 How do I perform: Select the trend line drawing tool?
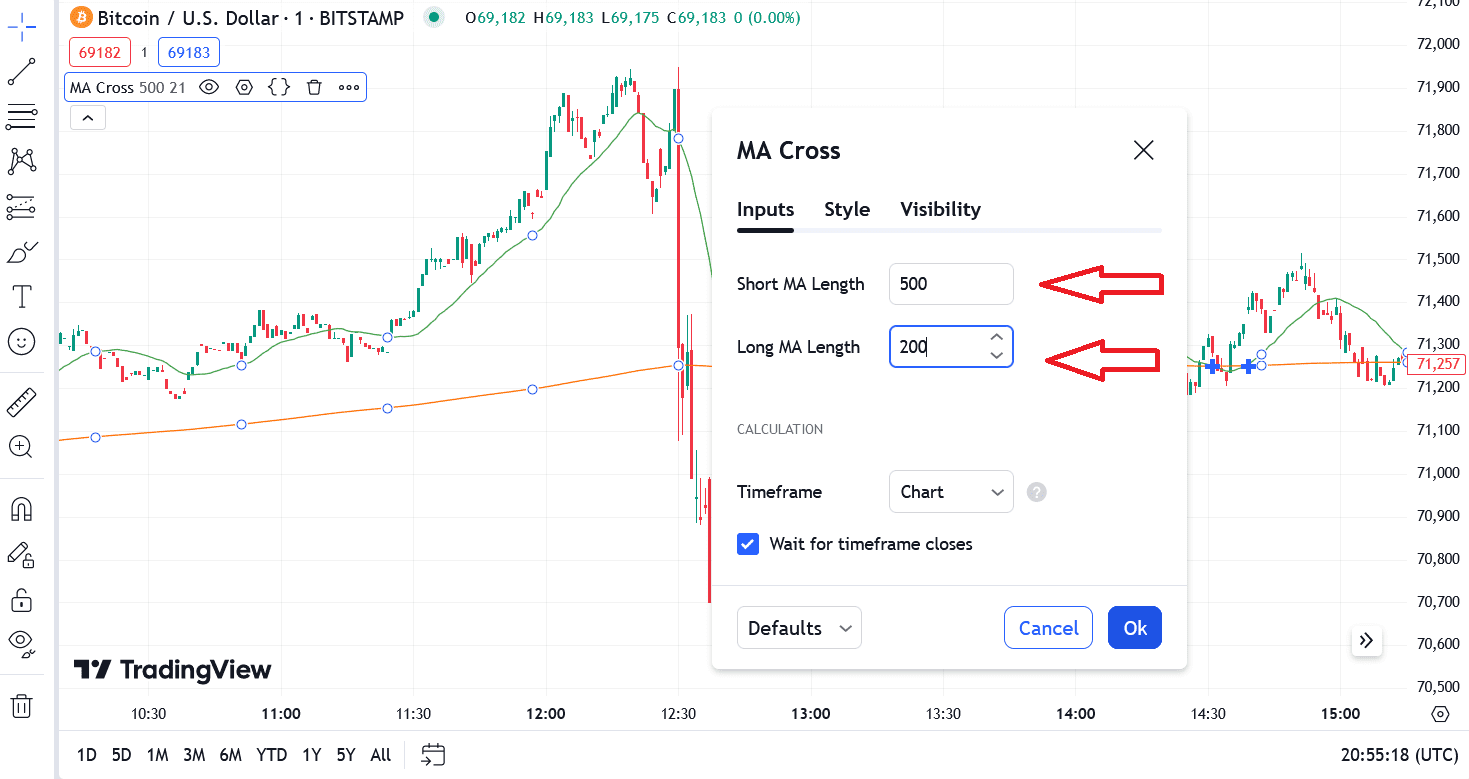click(x=22, y=73)
